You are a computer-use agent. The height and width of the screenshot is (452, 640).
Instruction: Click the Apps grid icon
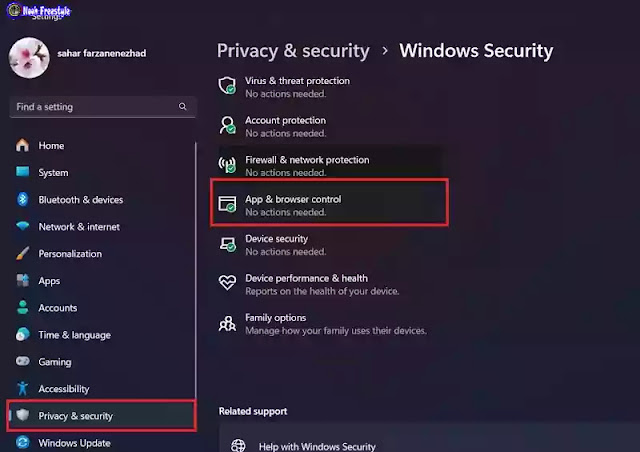tap(22, 280)
